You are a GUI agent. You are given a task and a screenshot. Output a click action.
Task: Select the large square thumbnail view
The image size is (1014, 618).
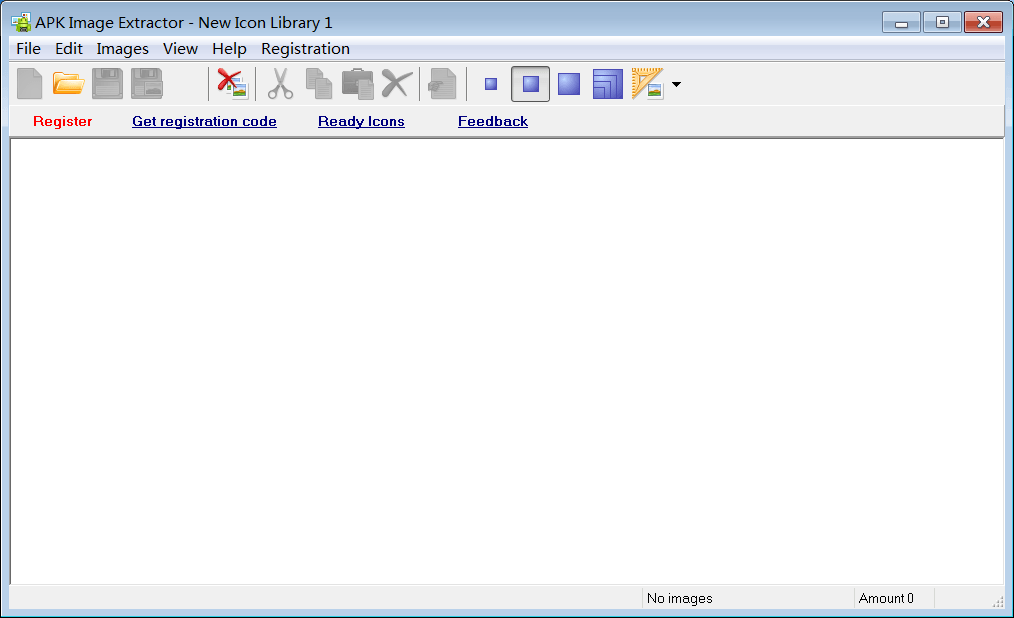coord(569,84)
